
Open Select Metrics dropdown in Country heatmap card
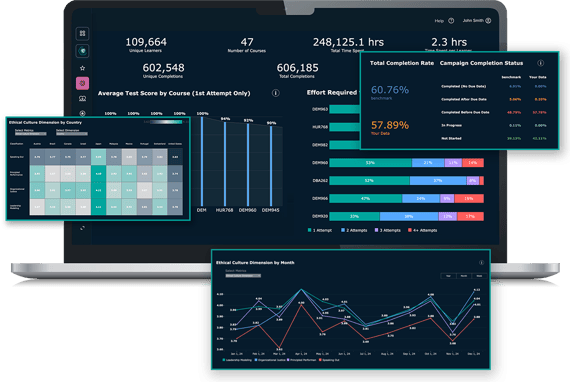[x=31, y=134]
